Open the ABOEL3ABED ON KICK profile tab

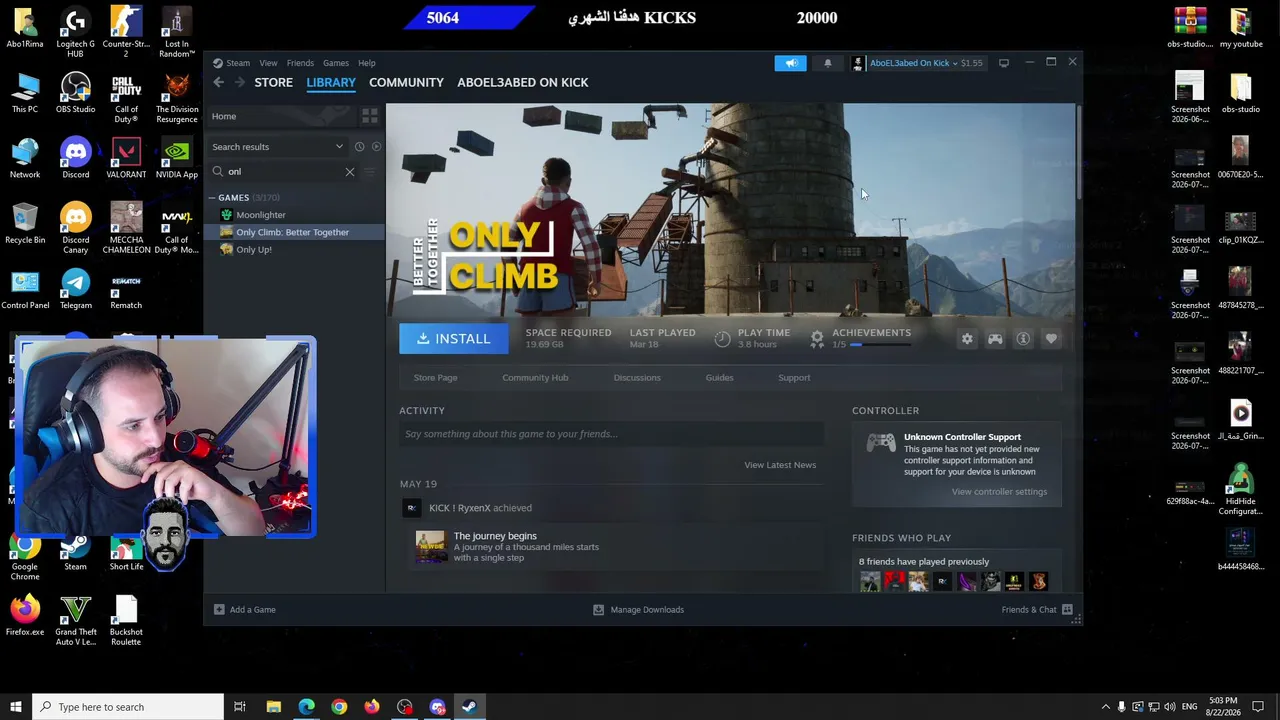coord(523,82)
